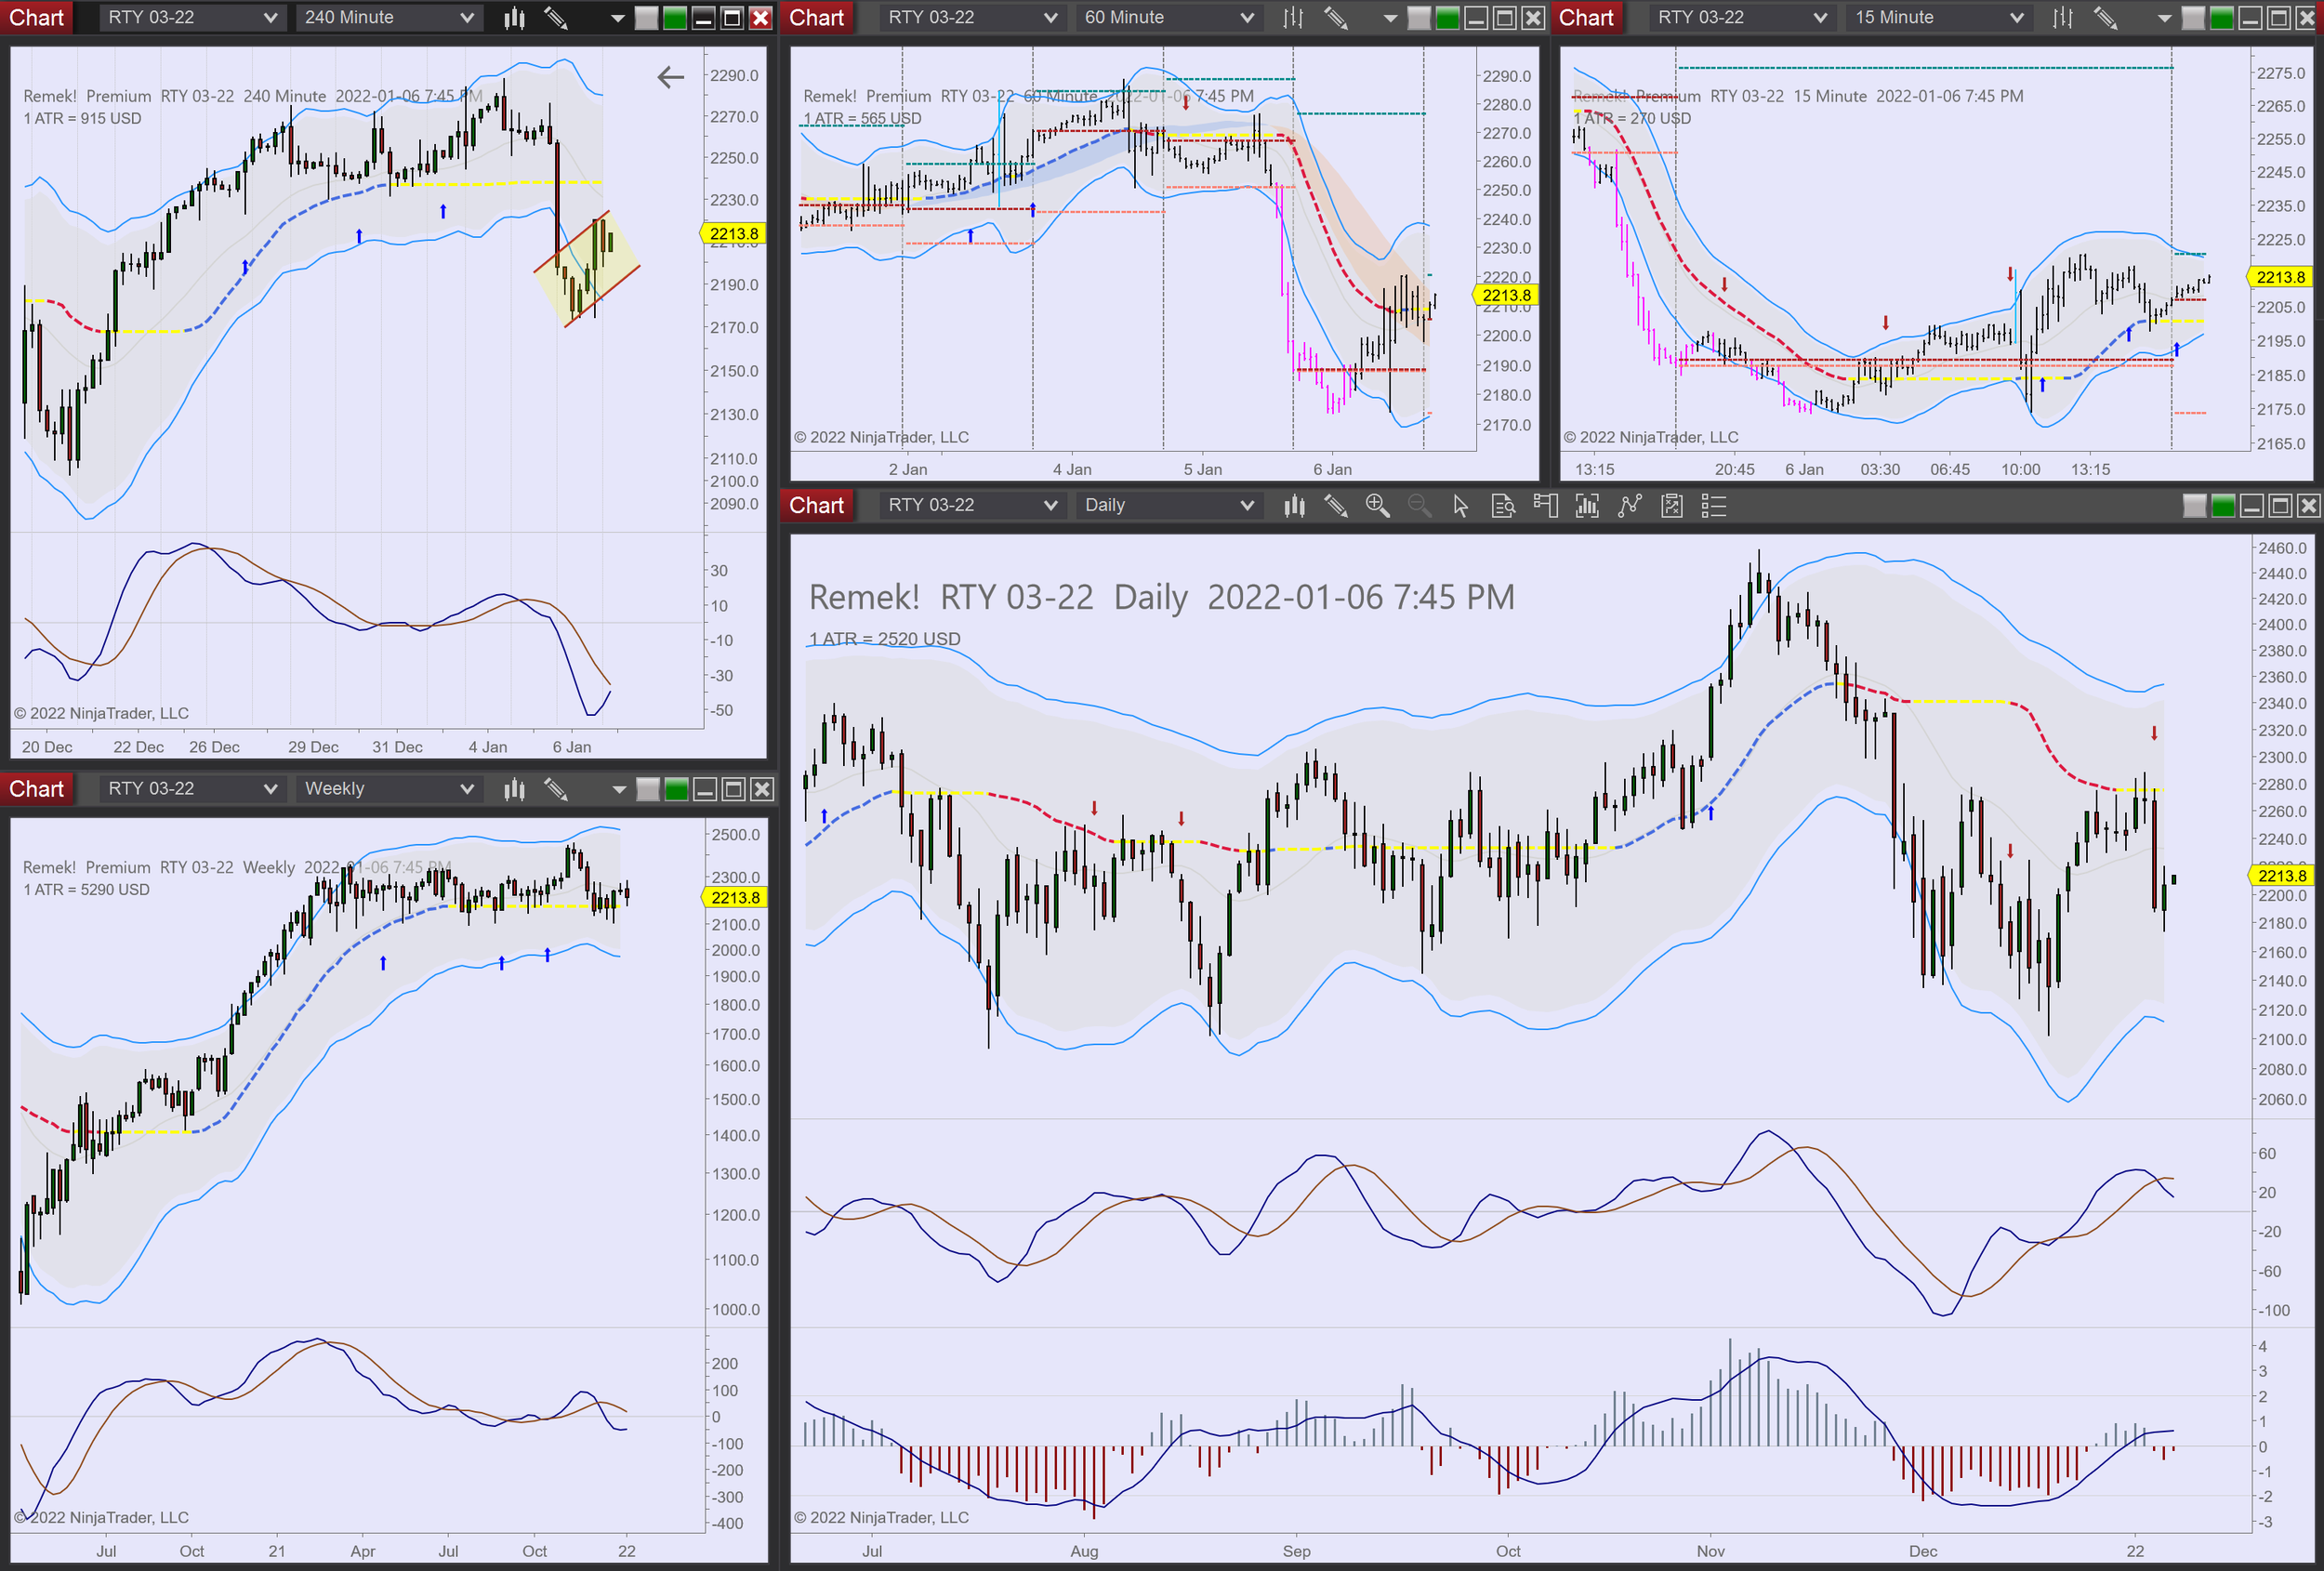2324x1571 pixels.
Task: Click Zoom In magnifier on Daily chart
Action: pos(1377,505)
